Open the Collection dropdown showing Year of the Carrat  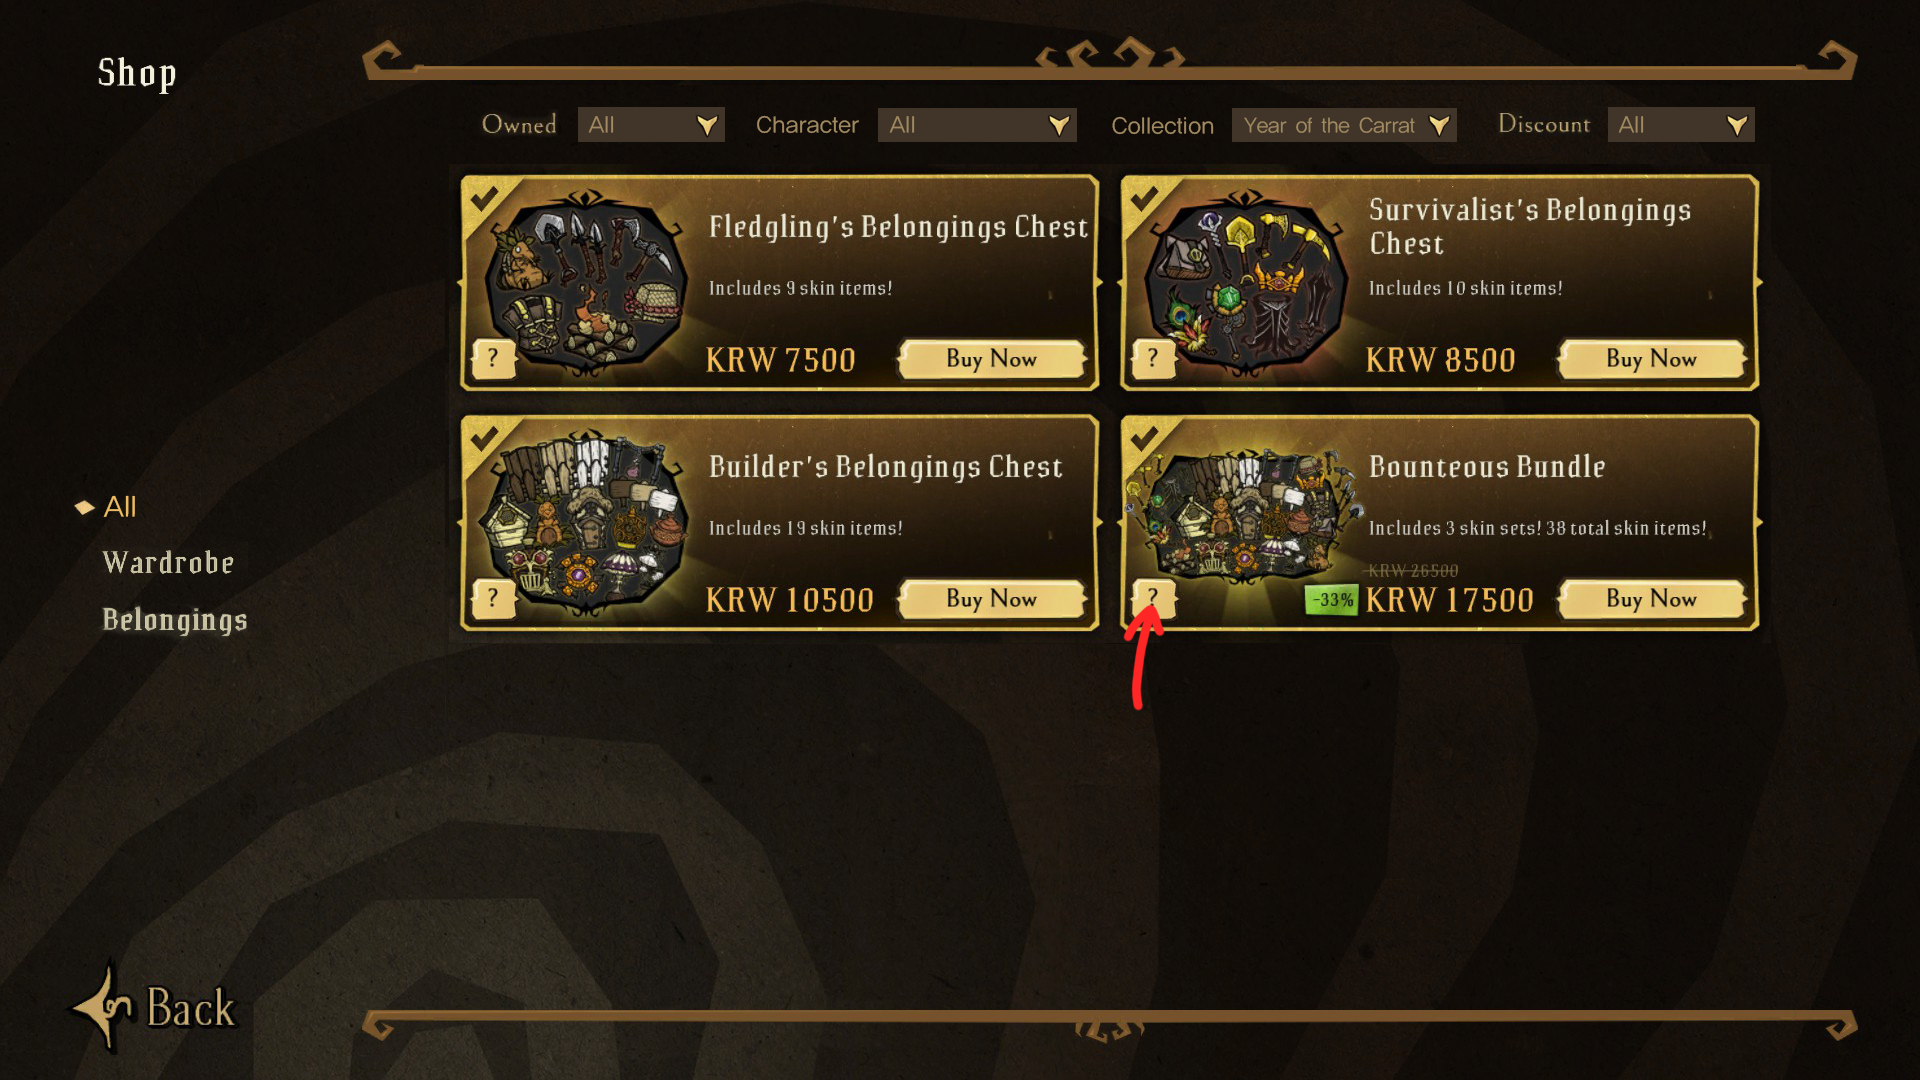point(1344,125)
